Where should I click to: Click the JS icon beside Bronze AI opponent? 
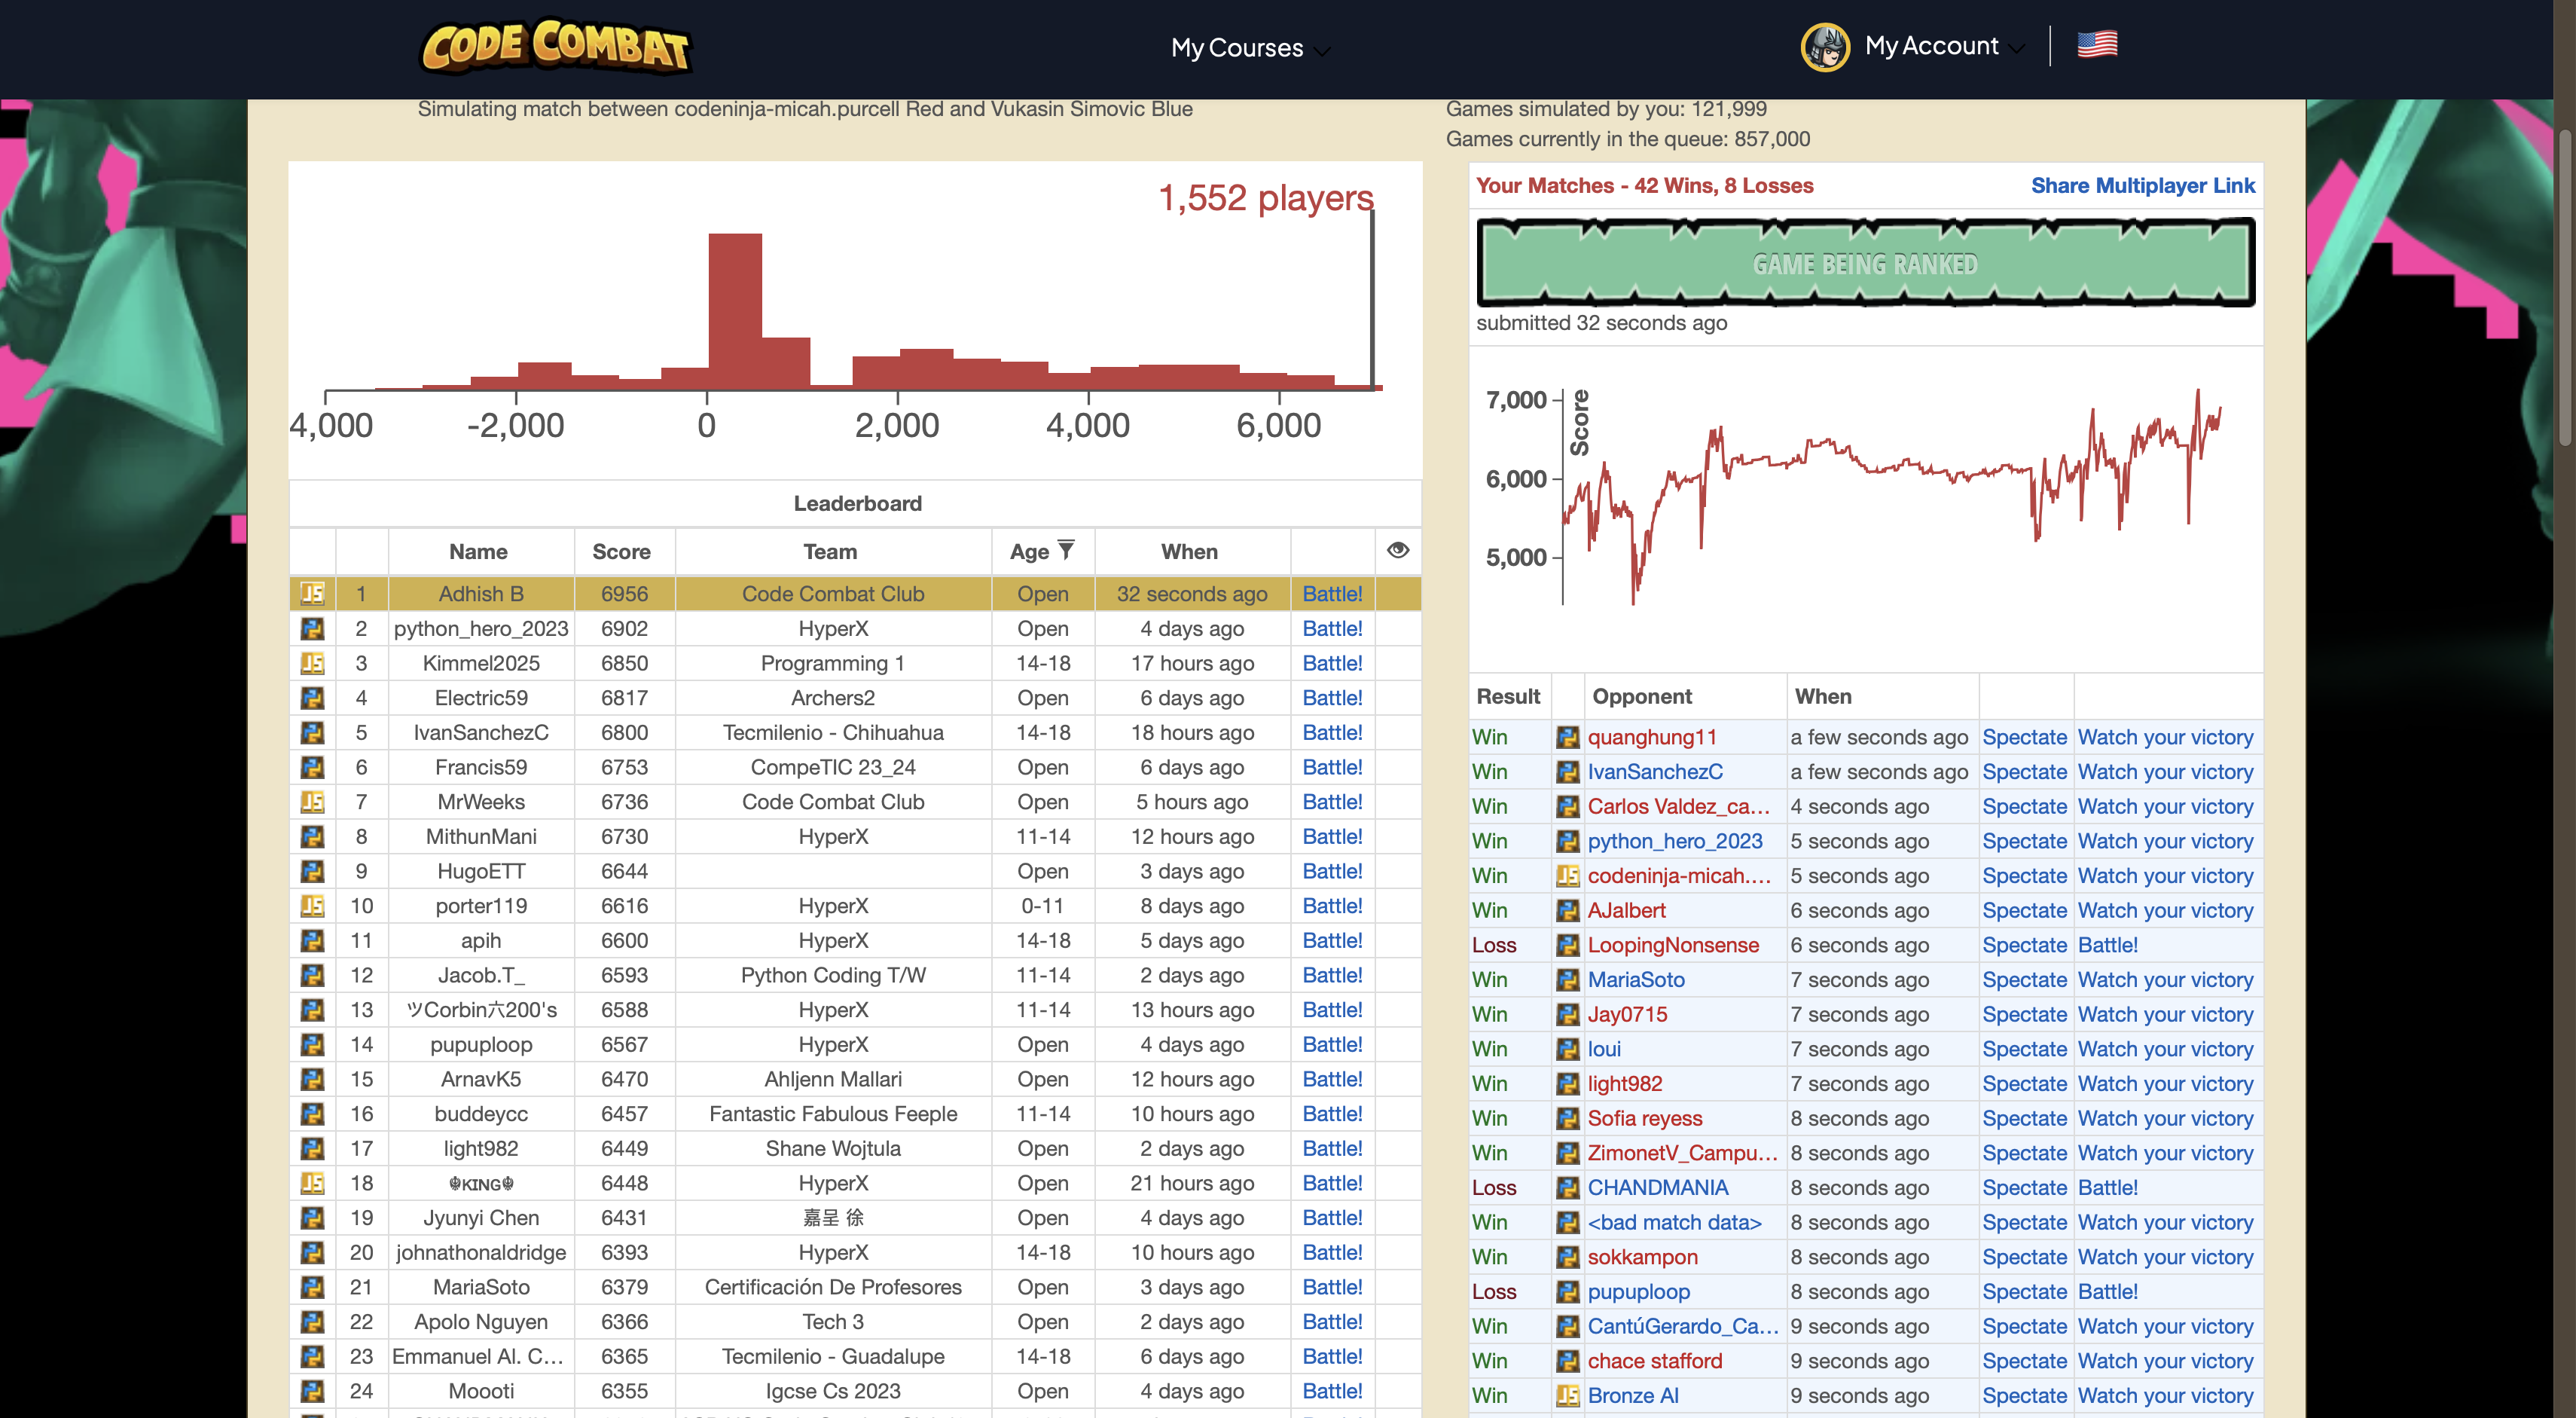click(x=1567, y=1396)
